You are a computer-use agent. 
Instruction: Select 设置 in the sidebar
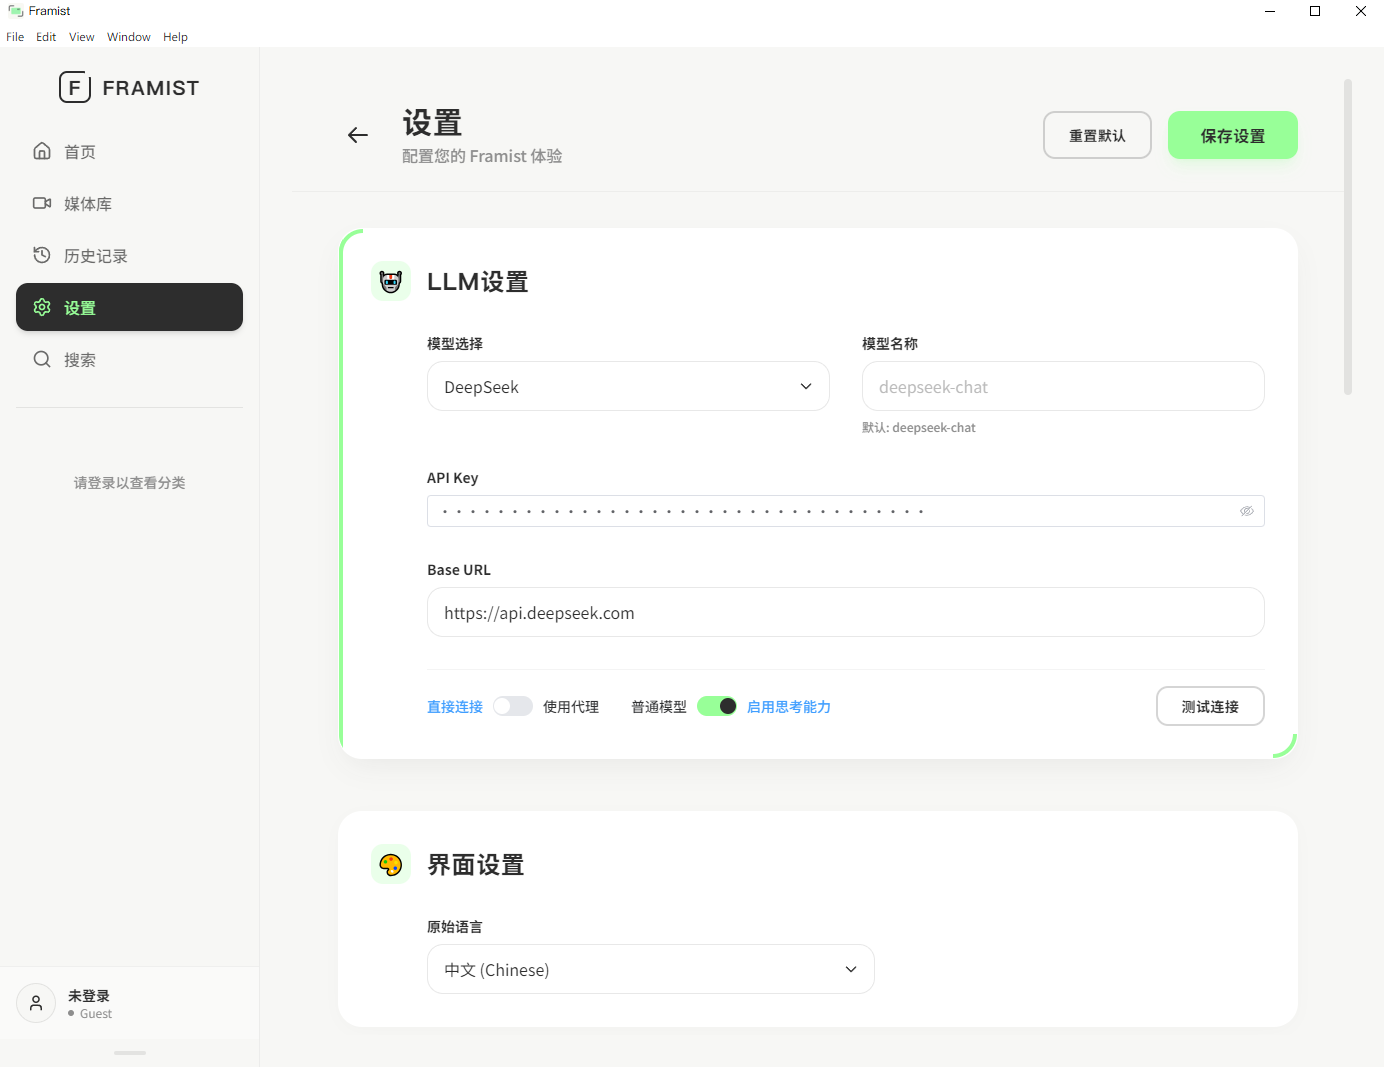coord(129,307)
